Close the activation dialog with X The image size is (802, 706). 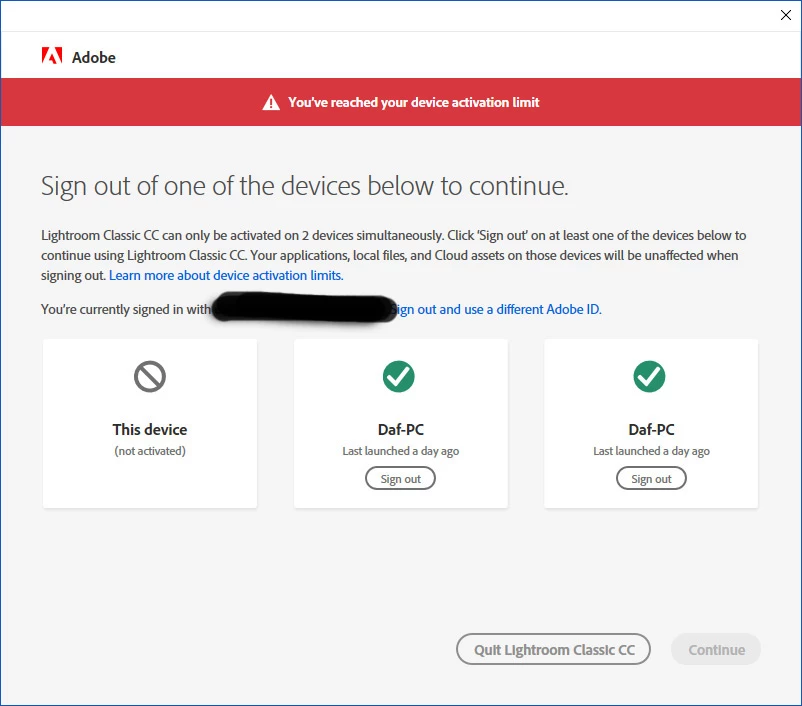pos(786,15)
